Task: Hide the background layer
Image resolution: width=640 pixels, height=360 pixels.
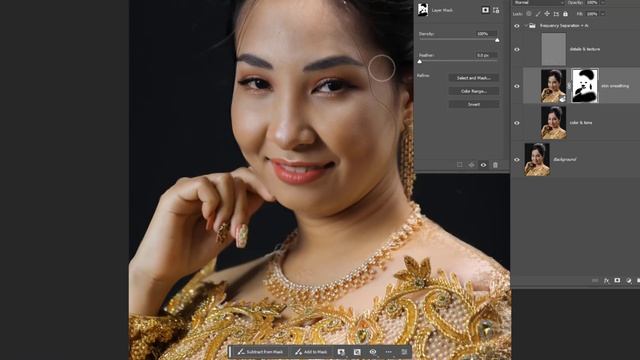Action: [x=517, y=160]
